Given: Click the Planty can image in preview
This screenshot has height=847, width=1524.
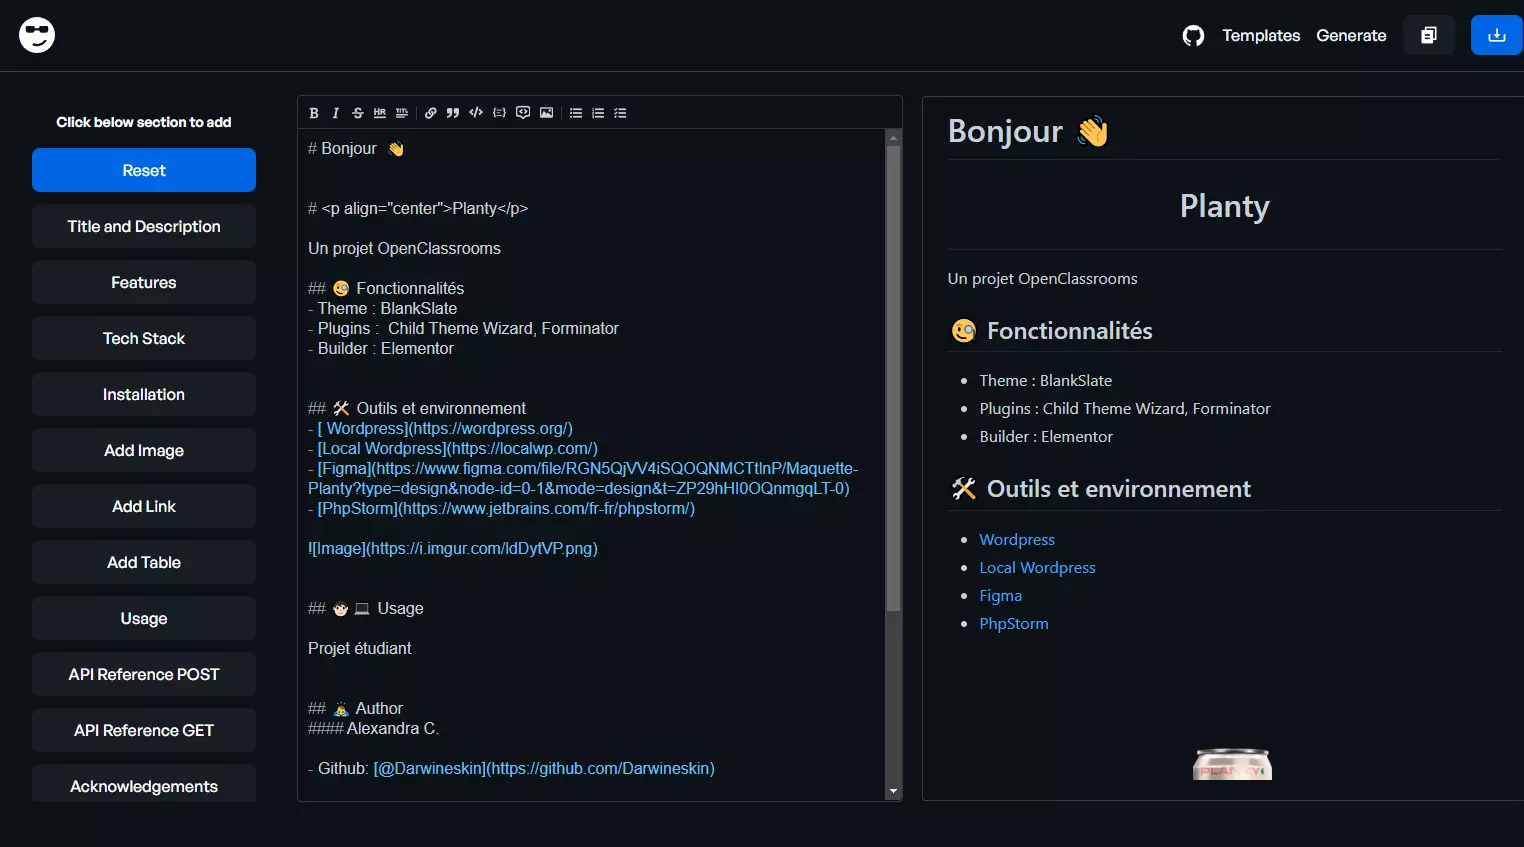Looking at the screenshot, I should tap(1232, 764).
